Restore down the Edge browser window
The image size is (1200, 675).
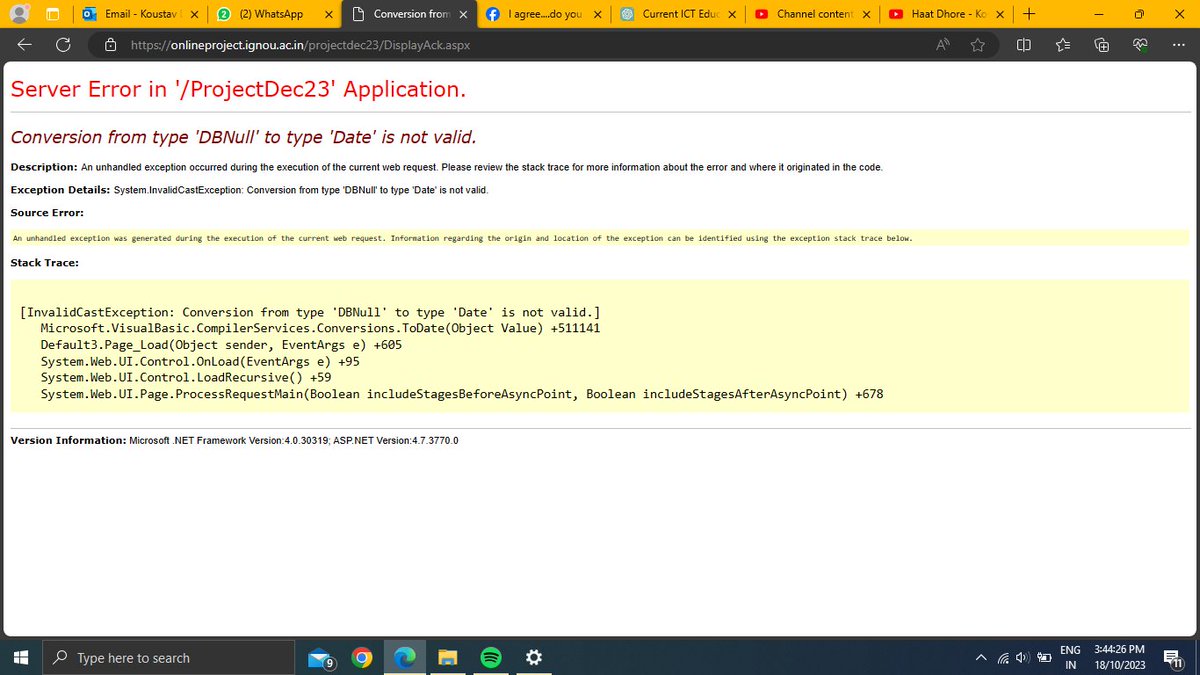click(x=1138, y=14)
